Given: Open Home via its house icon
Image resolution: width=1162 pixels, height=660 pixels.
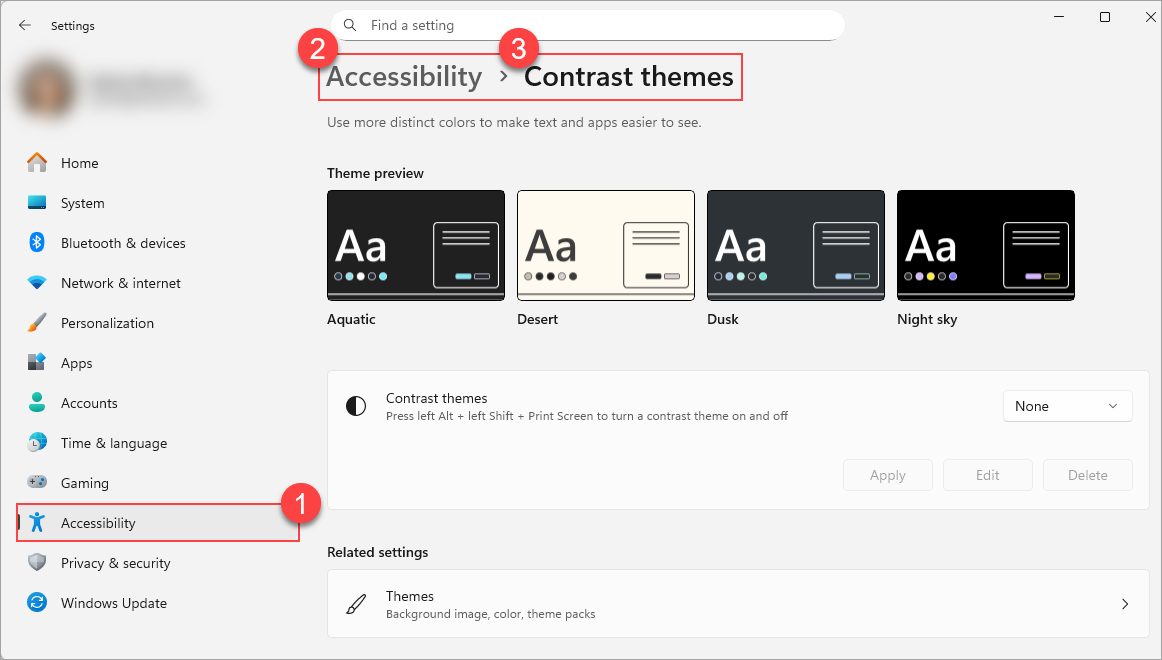Looking at the screenshot, I should (37, 162).
